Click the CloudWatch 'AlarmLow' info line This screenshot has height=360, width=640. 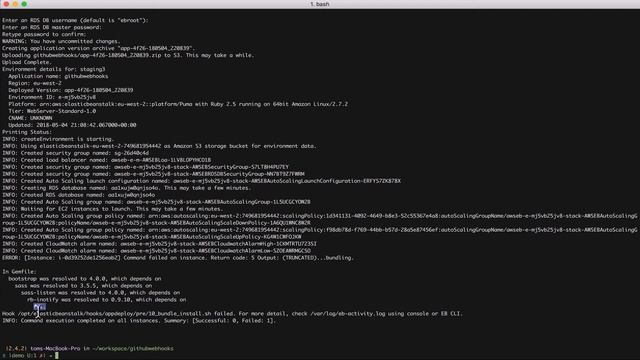(156, 251)
